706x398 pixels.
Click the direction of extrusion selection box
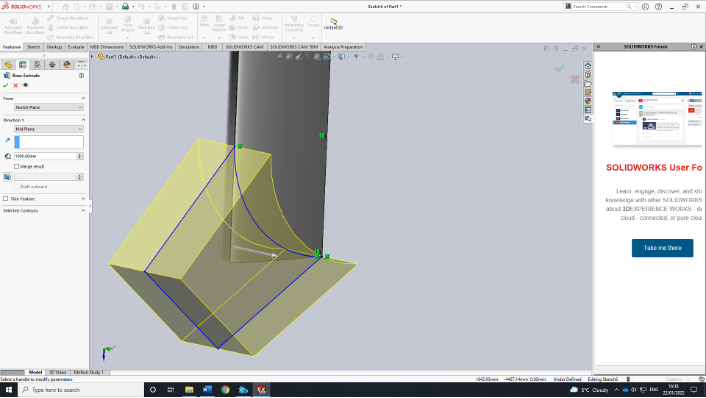click(x=49, y=142)
